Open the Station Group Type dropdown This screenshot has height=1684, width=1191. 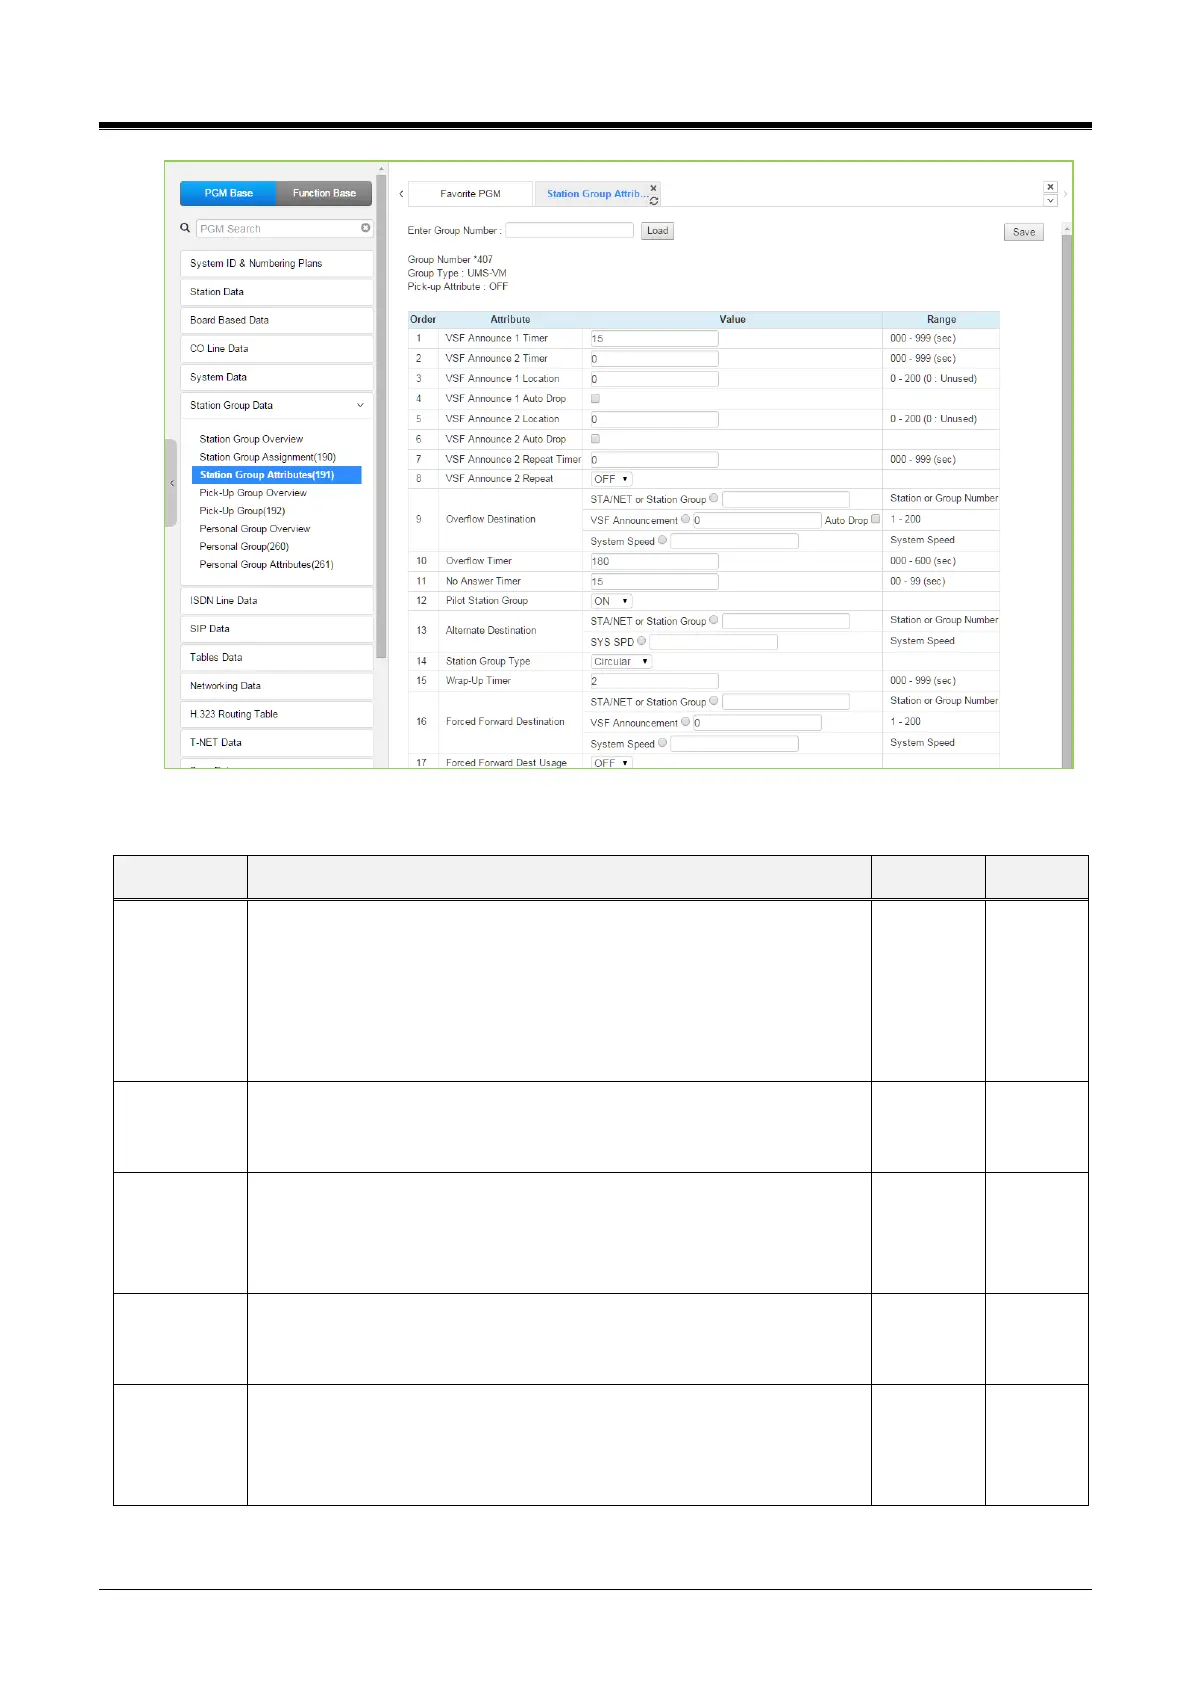(621, 661)
